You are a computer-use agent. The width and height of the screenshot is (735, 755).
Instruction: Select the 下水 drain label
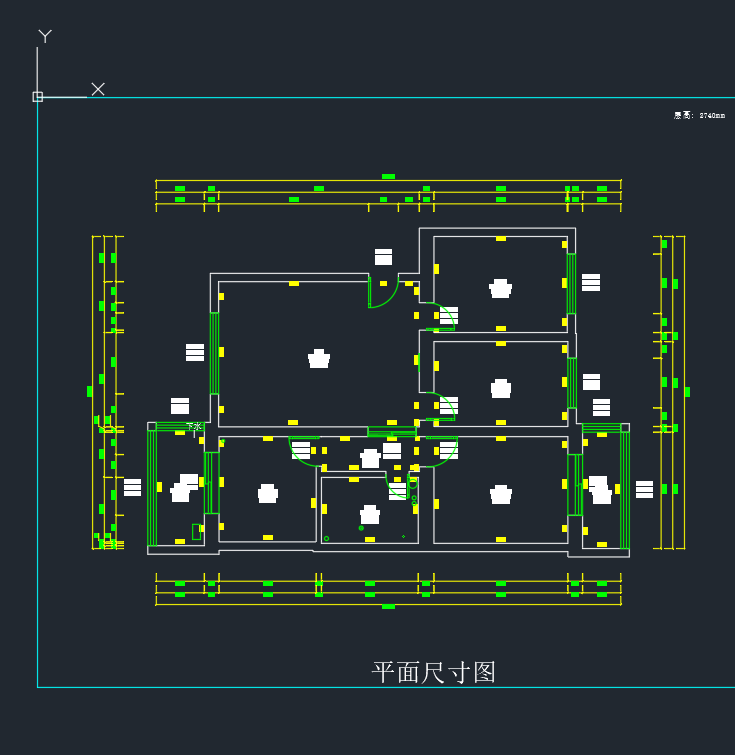coord(193,427)
